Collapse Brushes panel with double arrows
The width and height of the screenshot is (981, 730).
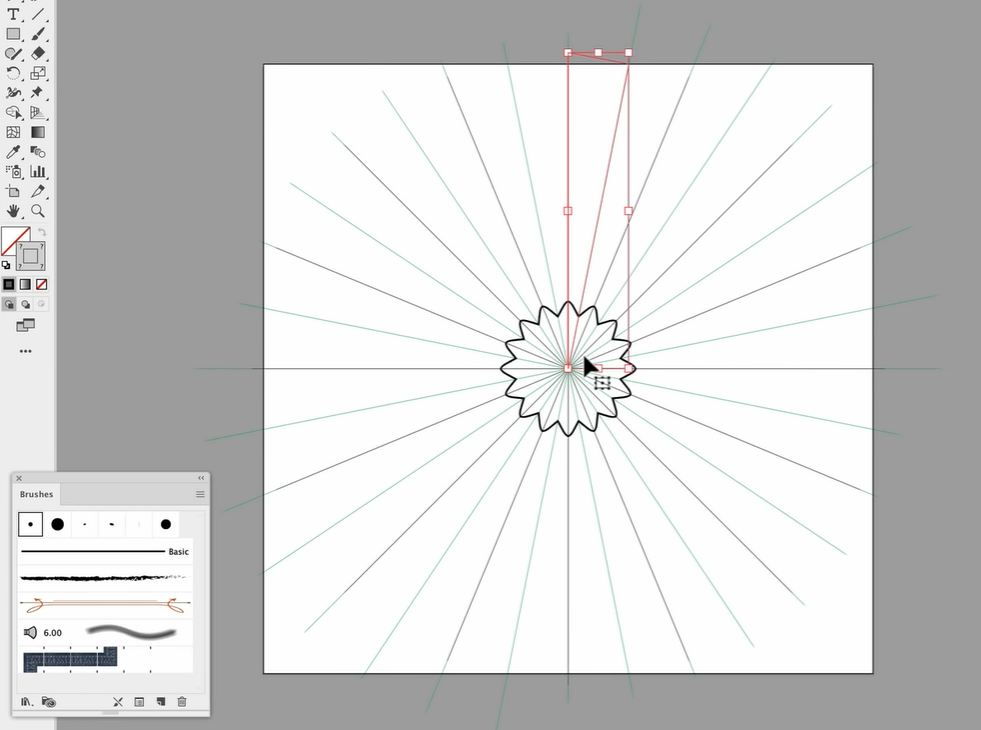point(201,478)
